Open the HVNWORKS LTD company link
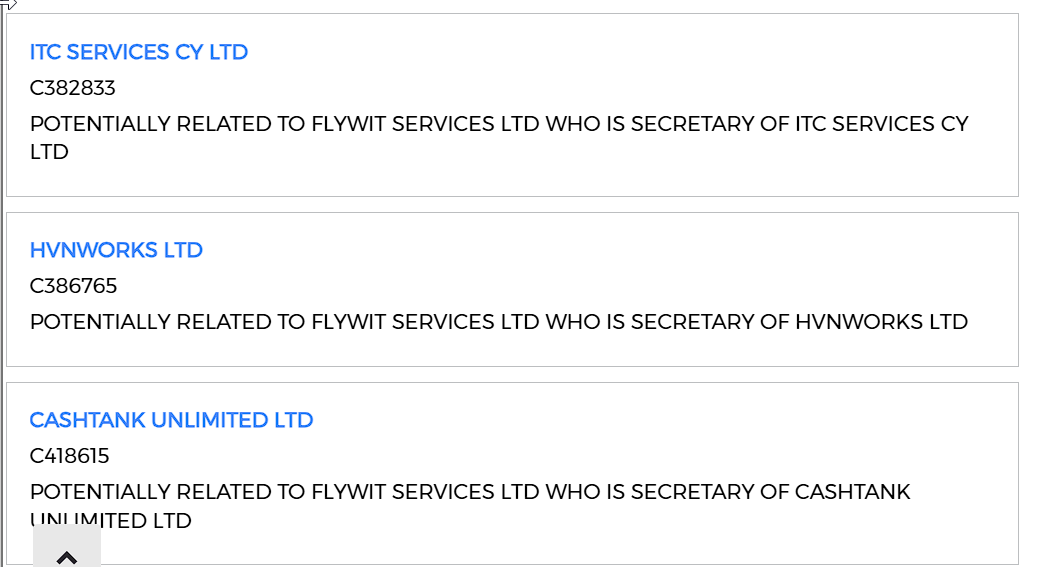The height and width of the screenshot is (567, 1039). tap(116, 250)
